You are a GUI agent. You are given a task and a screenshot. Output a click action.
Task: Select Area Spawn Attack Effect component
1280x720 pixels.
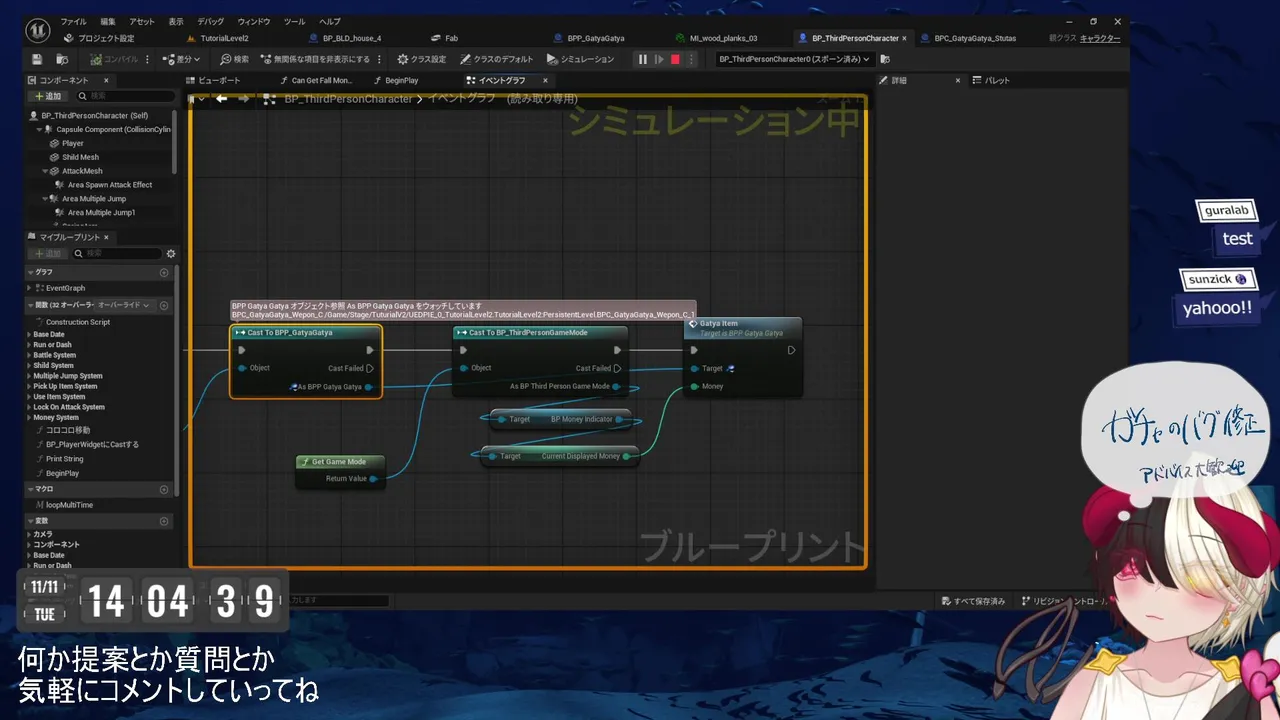tap(110, 185)
